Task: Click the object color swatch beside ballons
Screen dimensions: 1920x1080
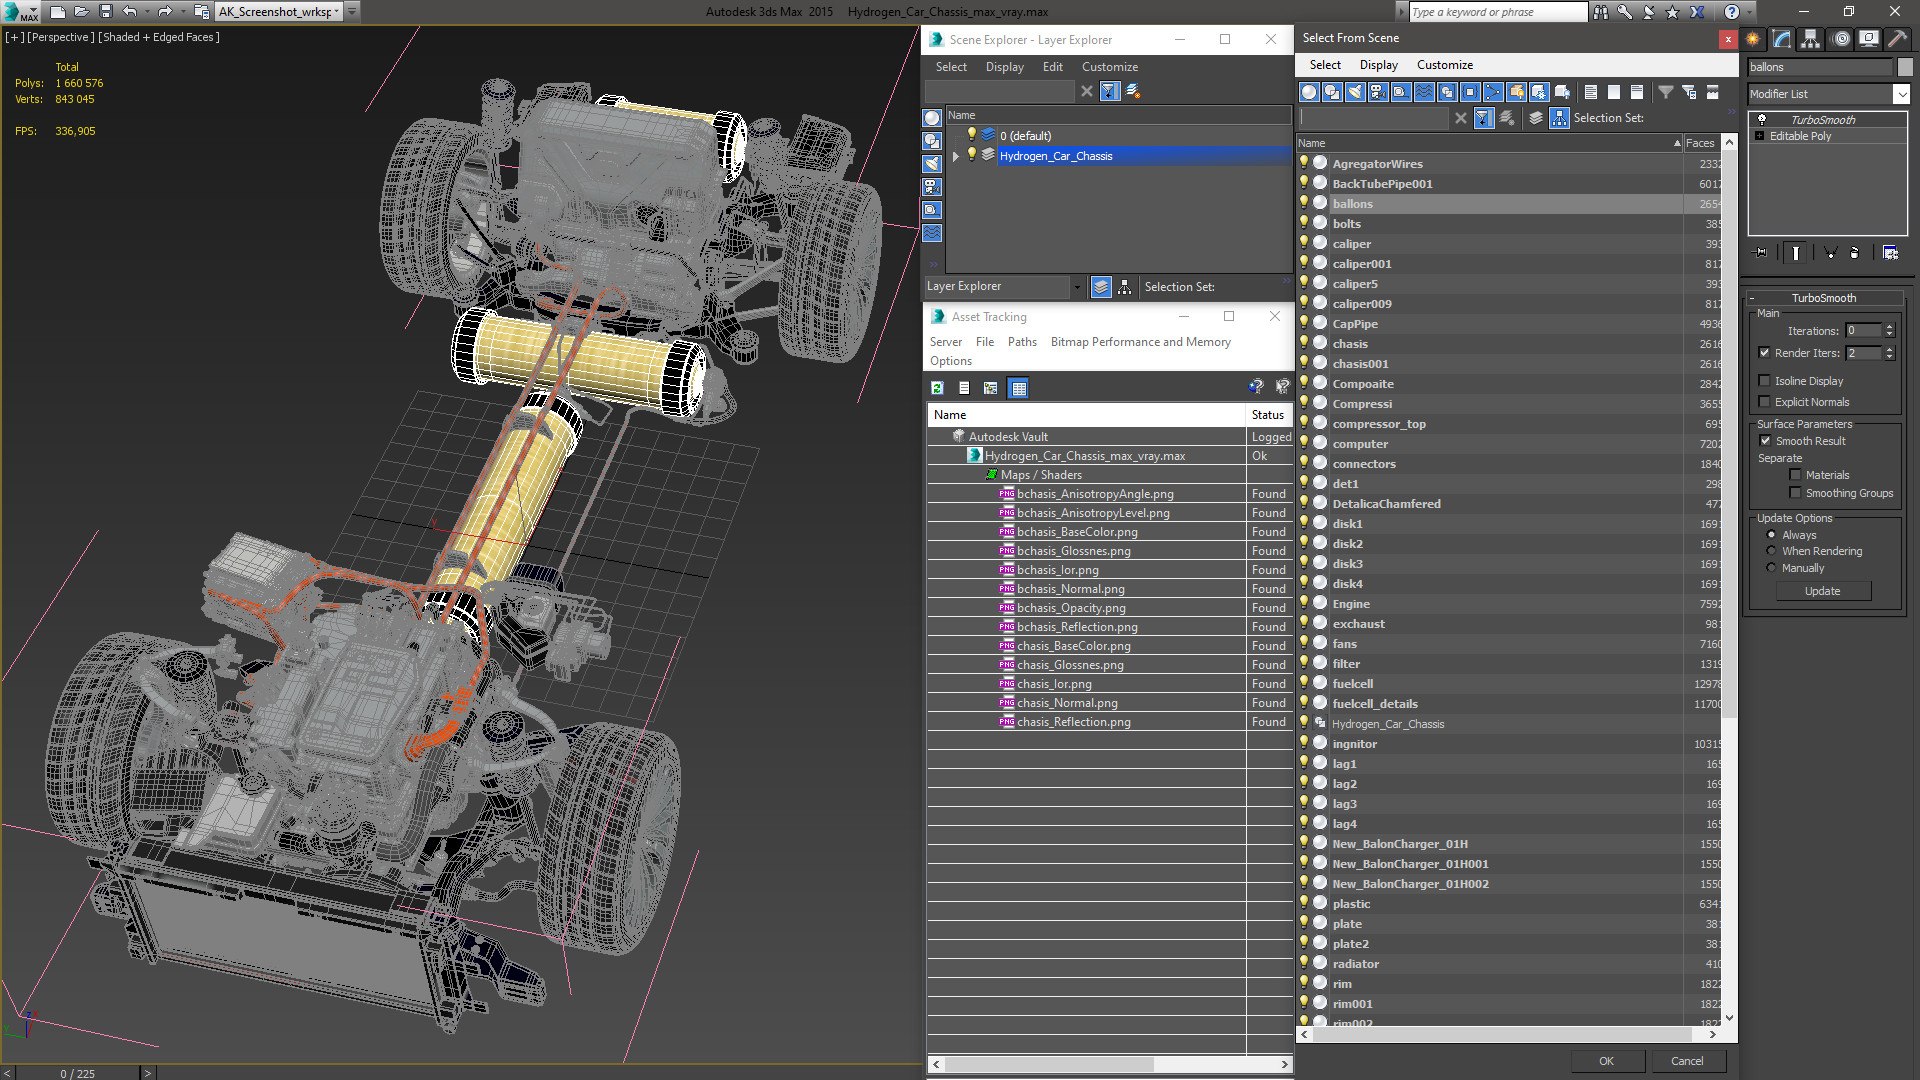Action: click(x=1904, y=67)
